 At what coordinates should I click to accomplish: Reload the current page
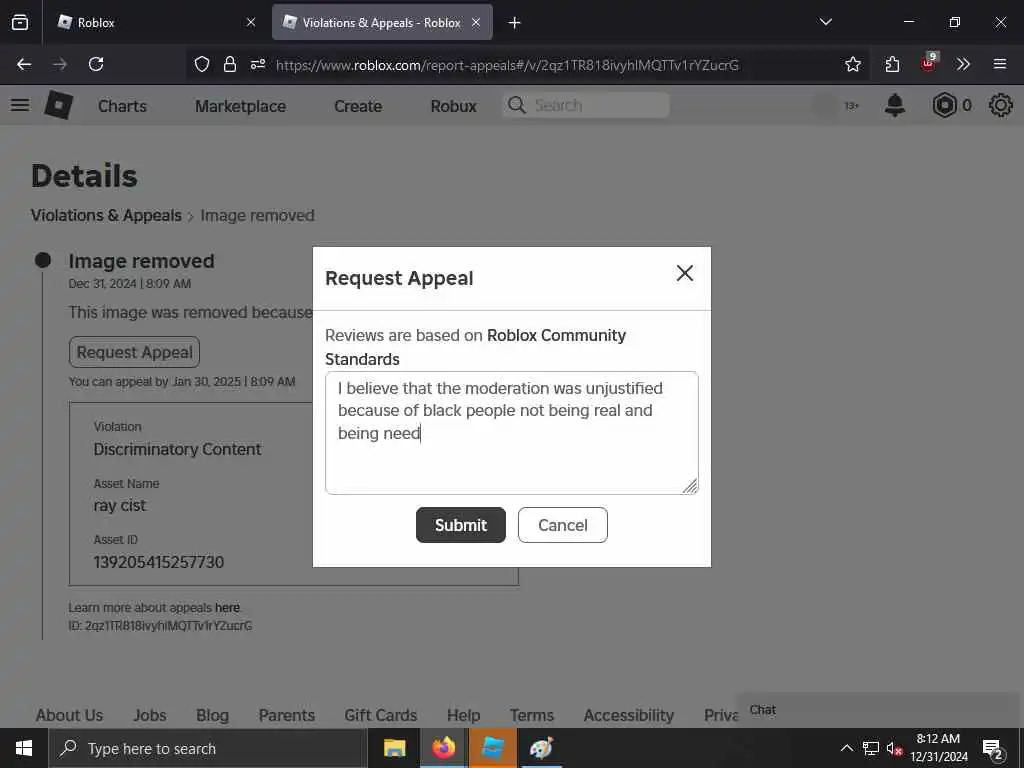96,64
